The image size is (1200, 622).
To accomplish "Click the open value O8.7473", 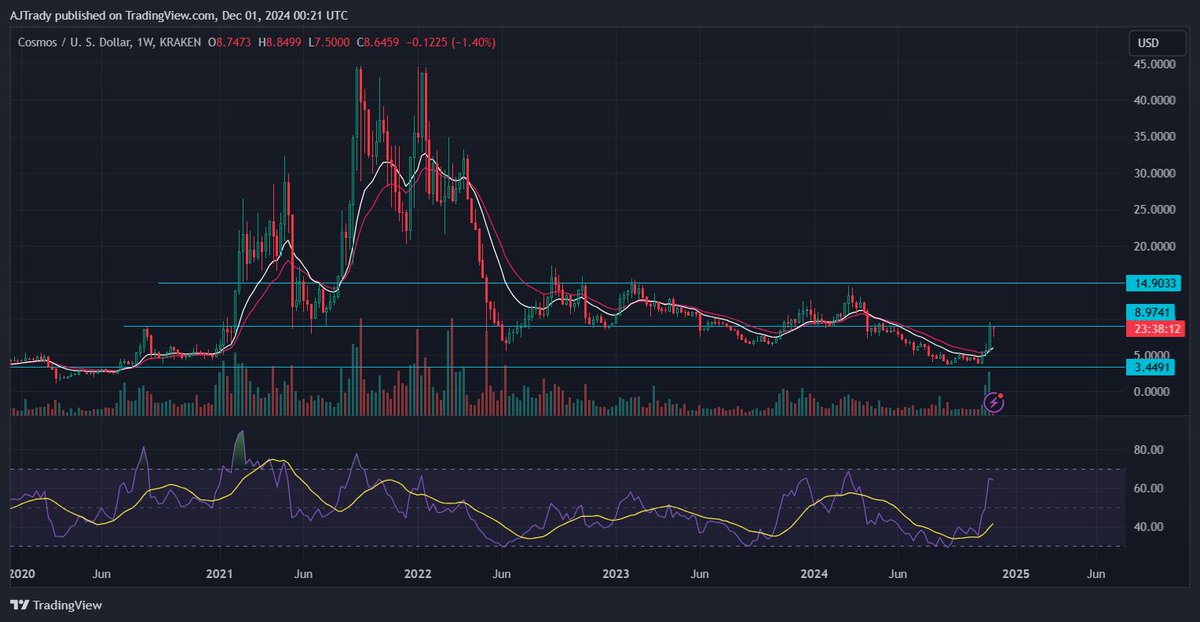I will pos(231,42).
